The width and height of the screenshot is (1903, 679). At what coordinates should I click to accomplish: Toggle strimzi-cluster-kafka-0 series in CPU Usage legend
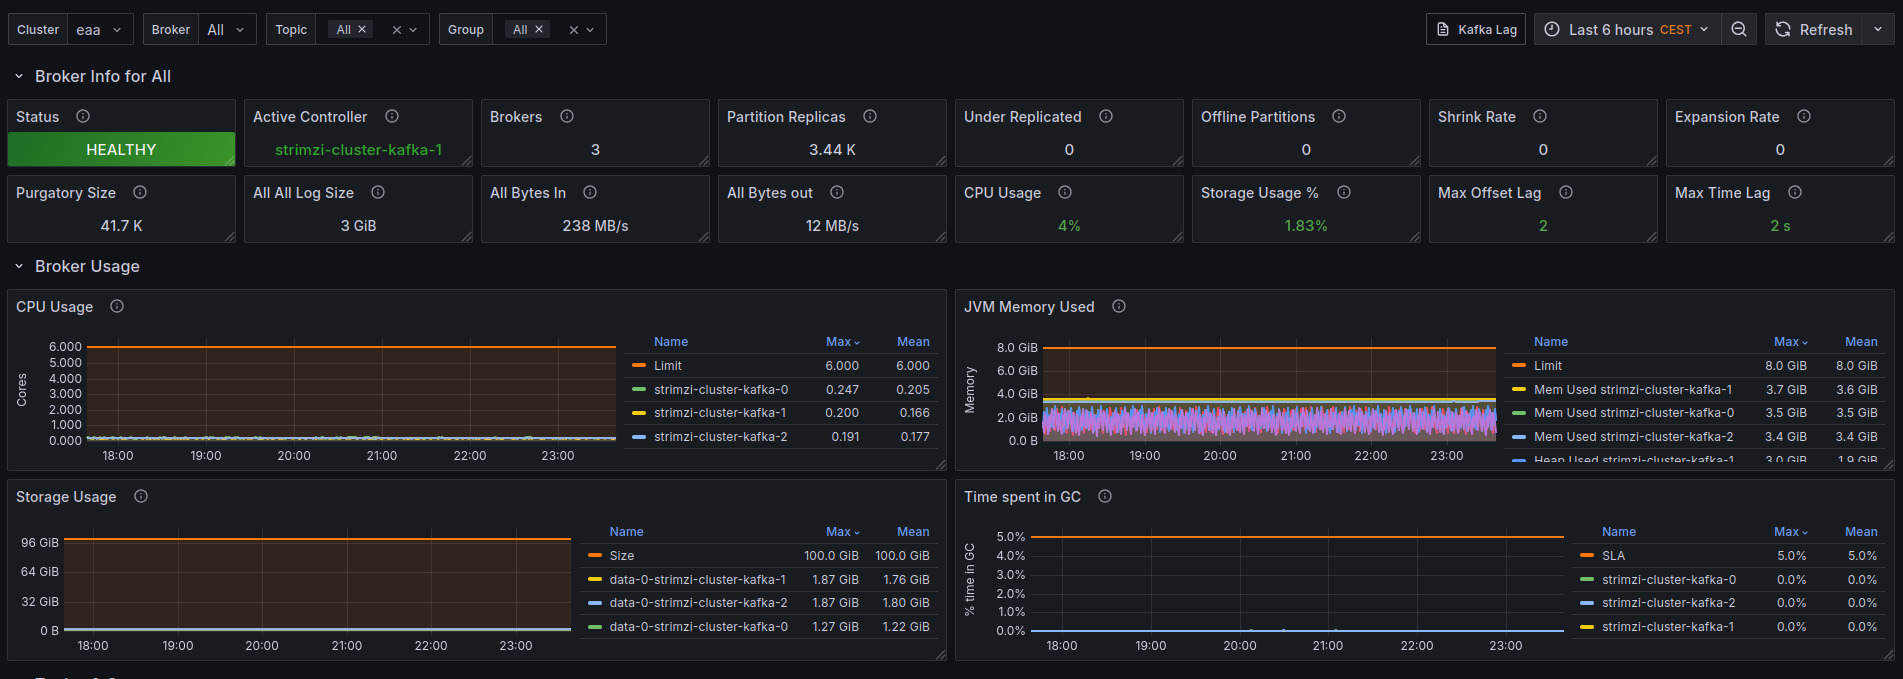tap(720, 390)
